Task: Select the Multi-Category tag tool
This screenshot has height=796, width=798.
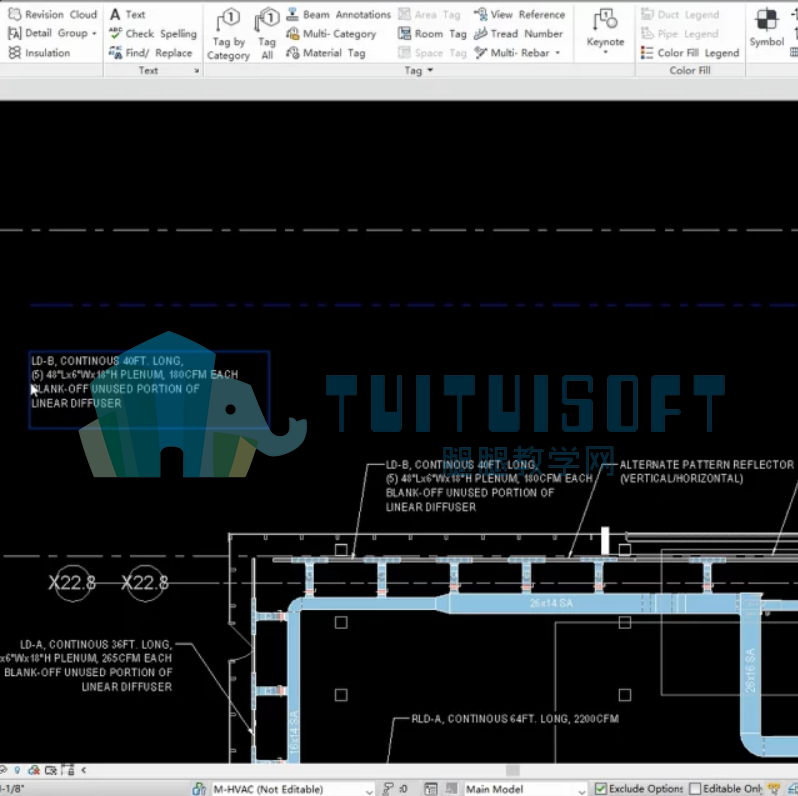Action: pos(331,34)
